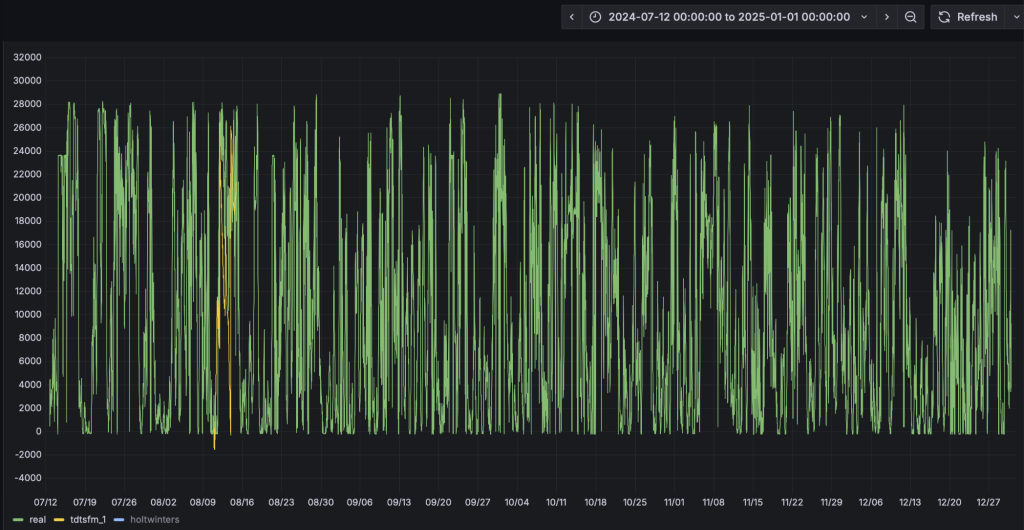
Task: Click green color swatch for real series
Action: [18, 520]
